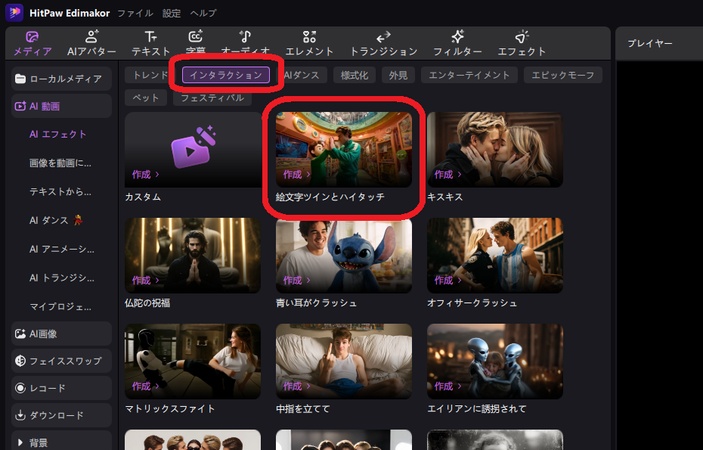Click the purple video wand icon on カスタム
This screenshot has height=450, width=703.
click(193, 147)
